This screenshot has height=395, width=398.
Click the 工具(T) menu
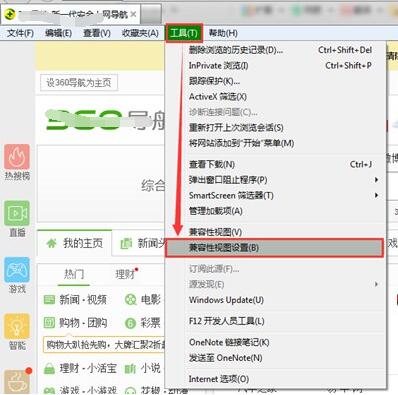[184, 33]
